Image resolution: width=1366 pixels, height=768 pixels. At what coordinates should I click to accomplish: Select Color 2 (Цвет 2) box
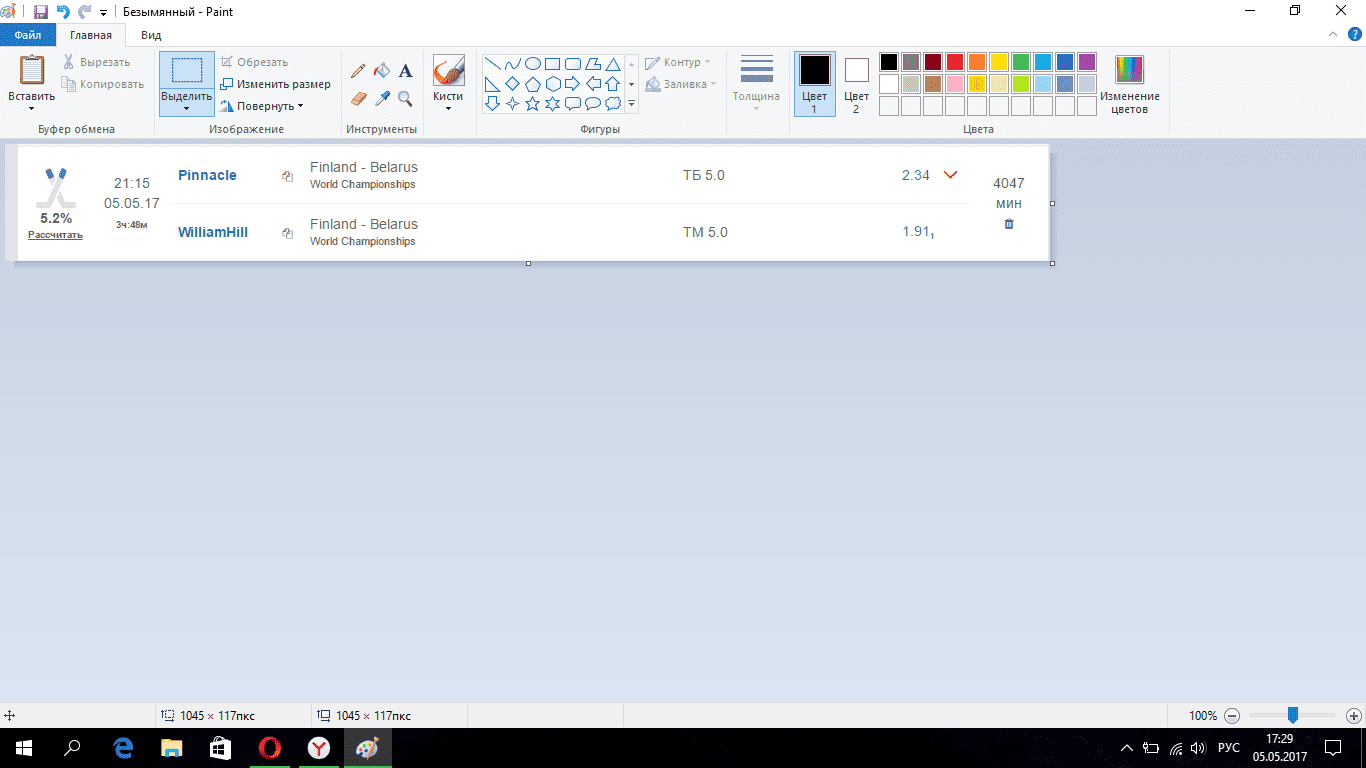click(856, 84)
